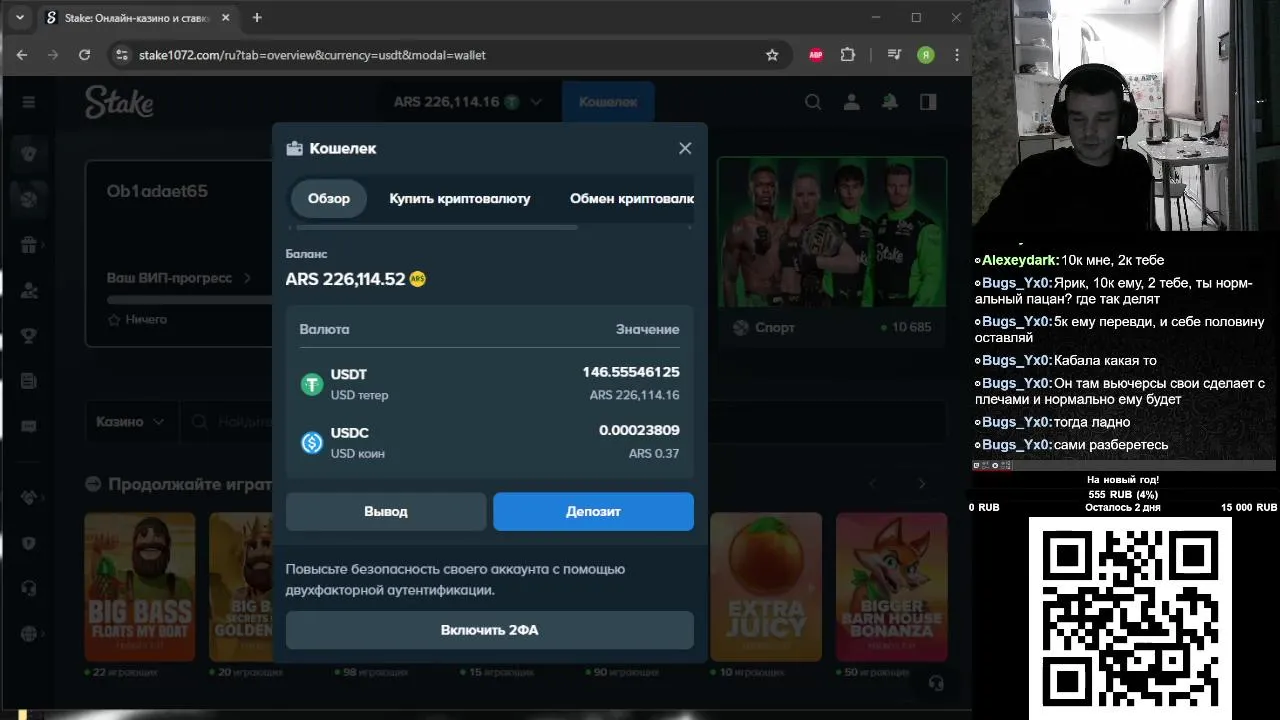
Task: Open the user profile icon in header
Action: pyautogui.click(x=851, y=102)
